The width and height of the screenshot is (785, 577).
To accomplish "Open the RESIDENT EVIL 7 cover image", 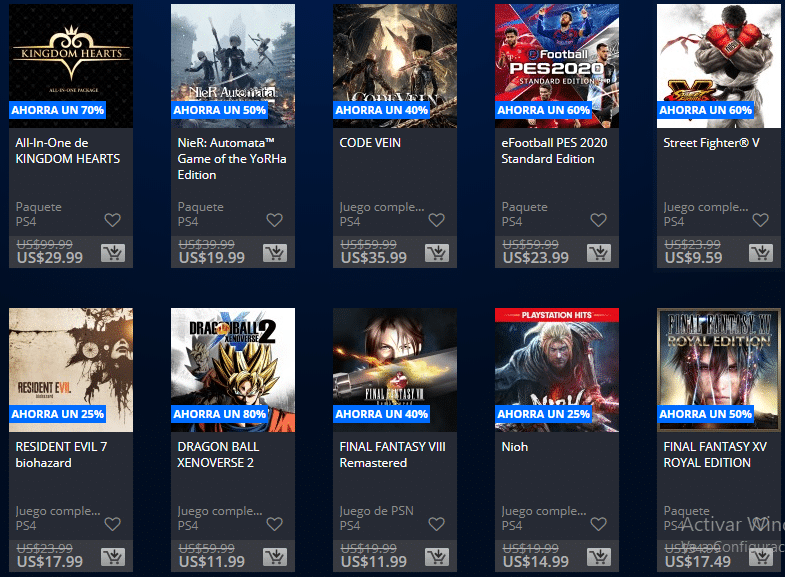I will tap(71, 370).
